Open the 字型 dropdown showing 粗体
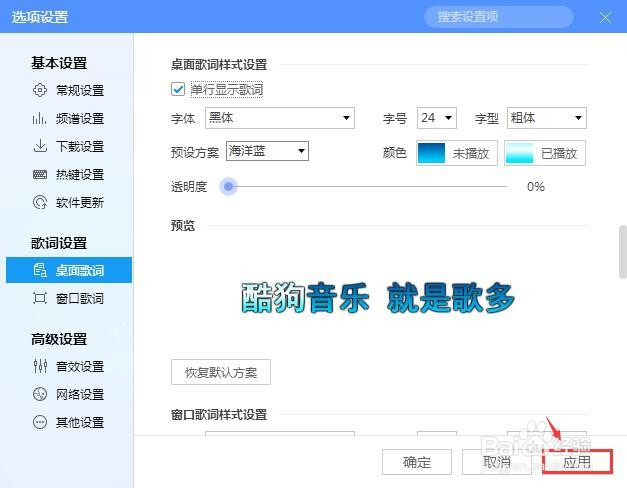627x488 pixels. pyautogui.click(x=547, y=118)
